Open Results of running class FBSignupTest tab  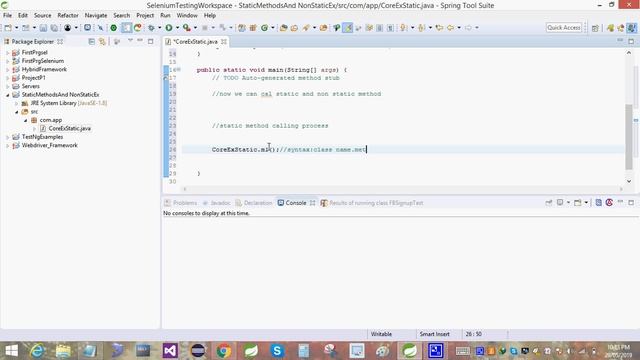tap(372, 203)
